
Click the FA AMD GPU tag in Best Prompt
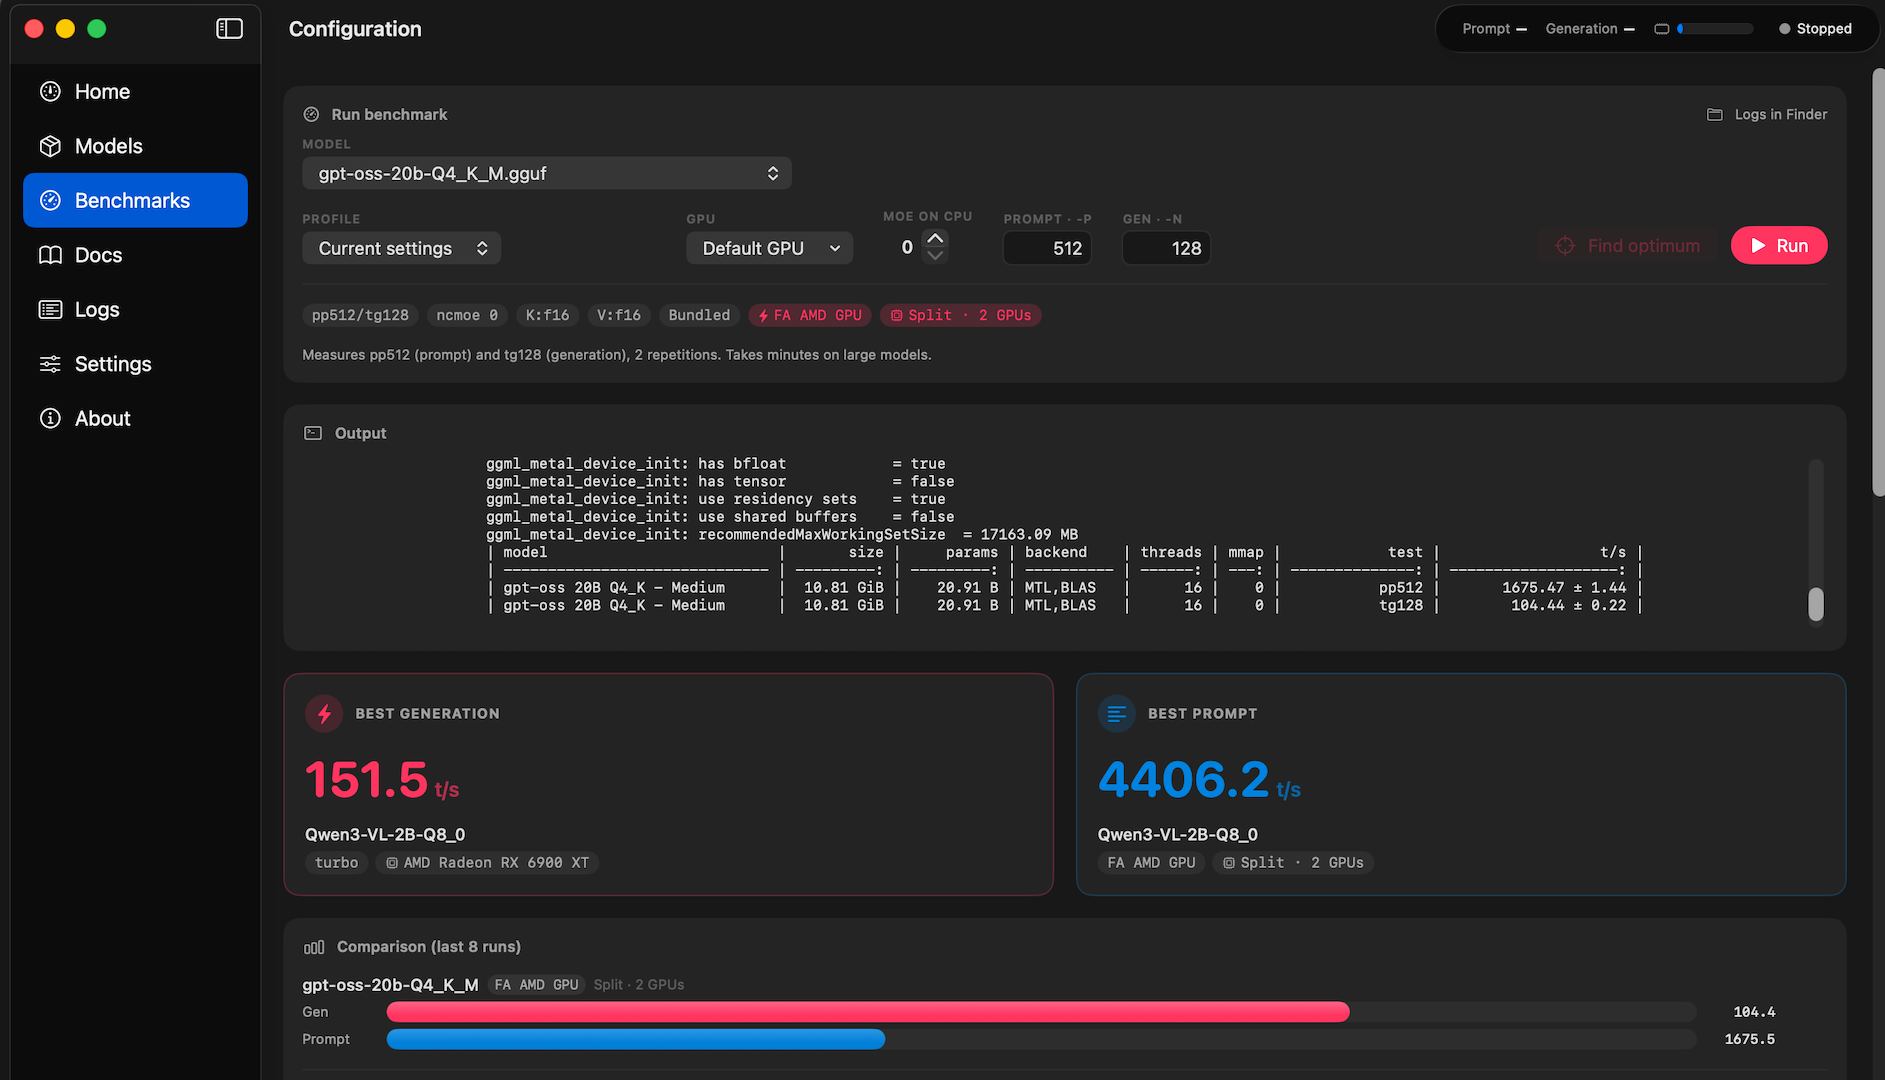[x=1151, y=863]
